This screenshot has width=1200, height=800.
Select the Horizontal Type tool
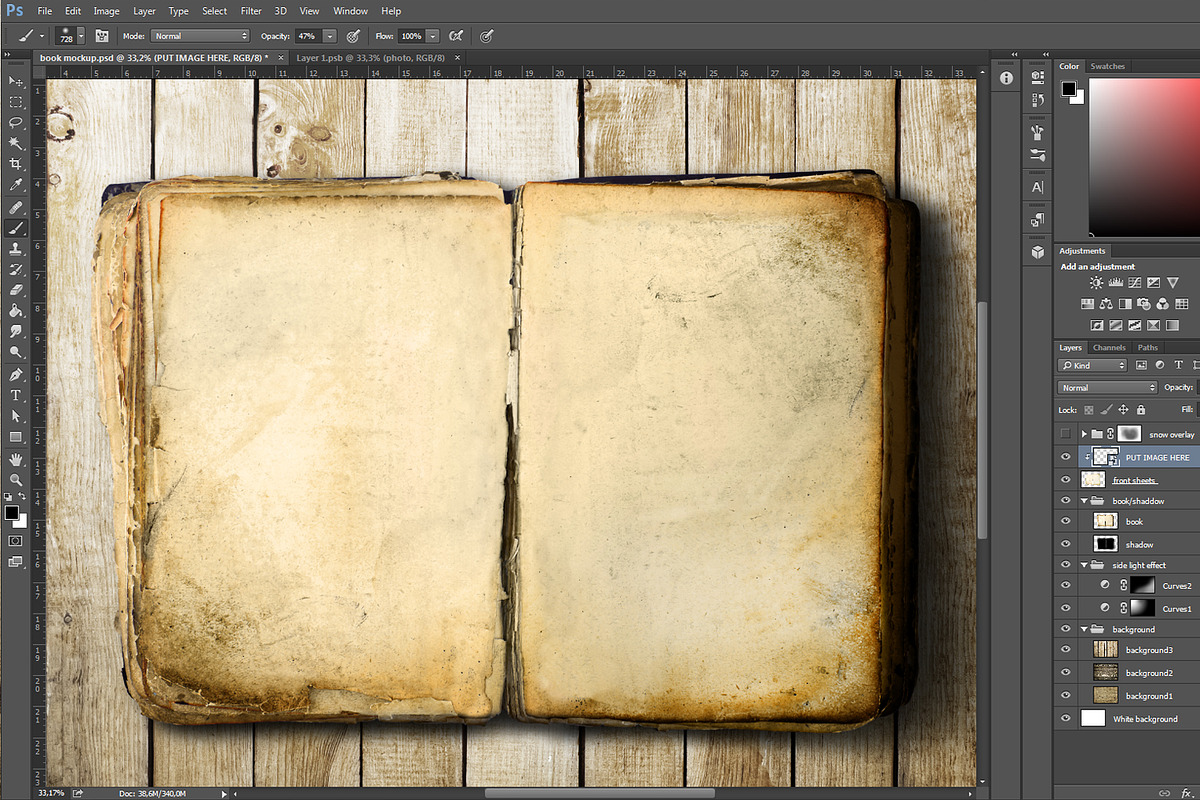(15, 394)
